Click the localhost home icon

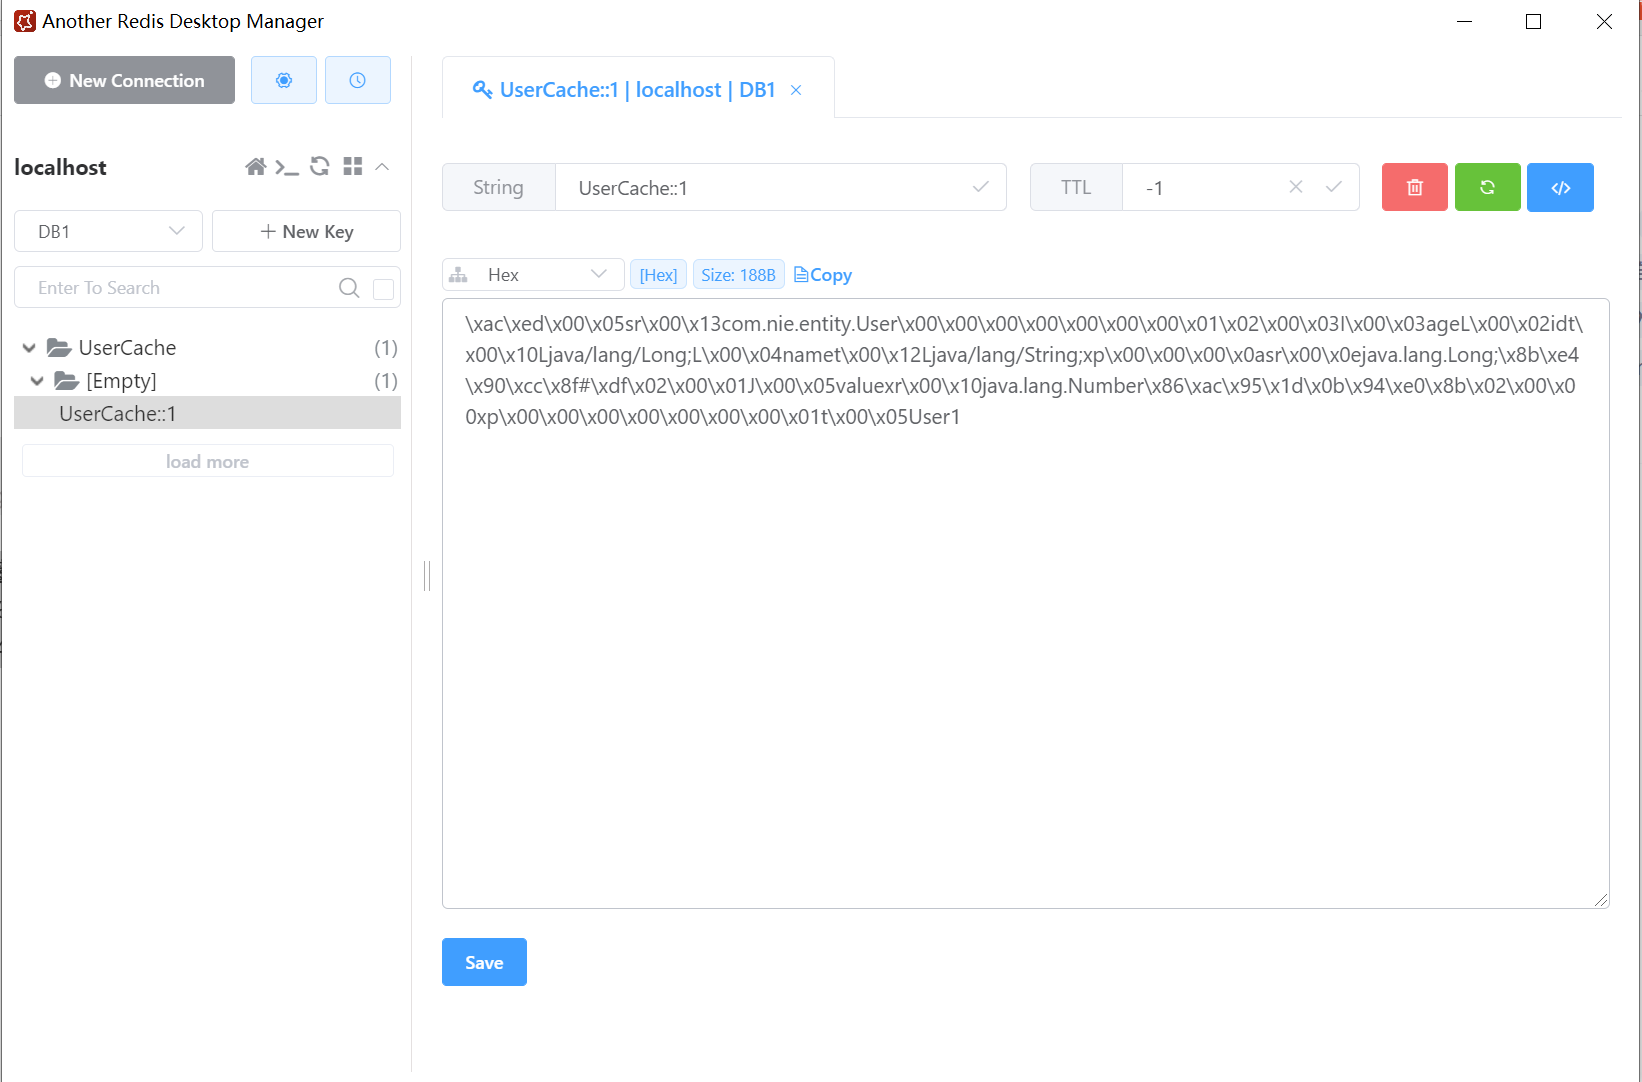256,167
